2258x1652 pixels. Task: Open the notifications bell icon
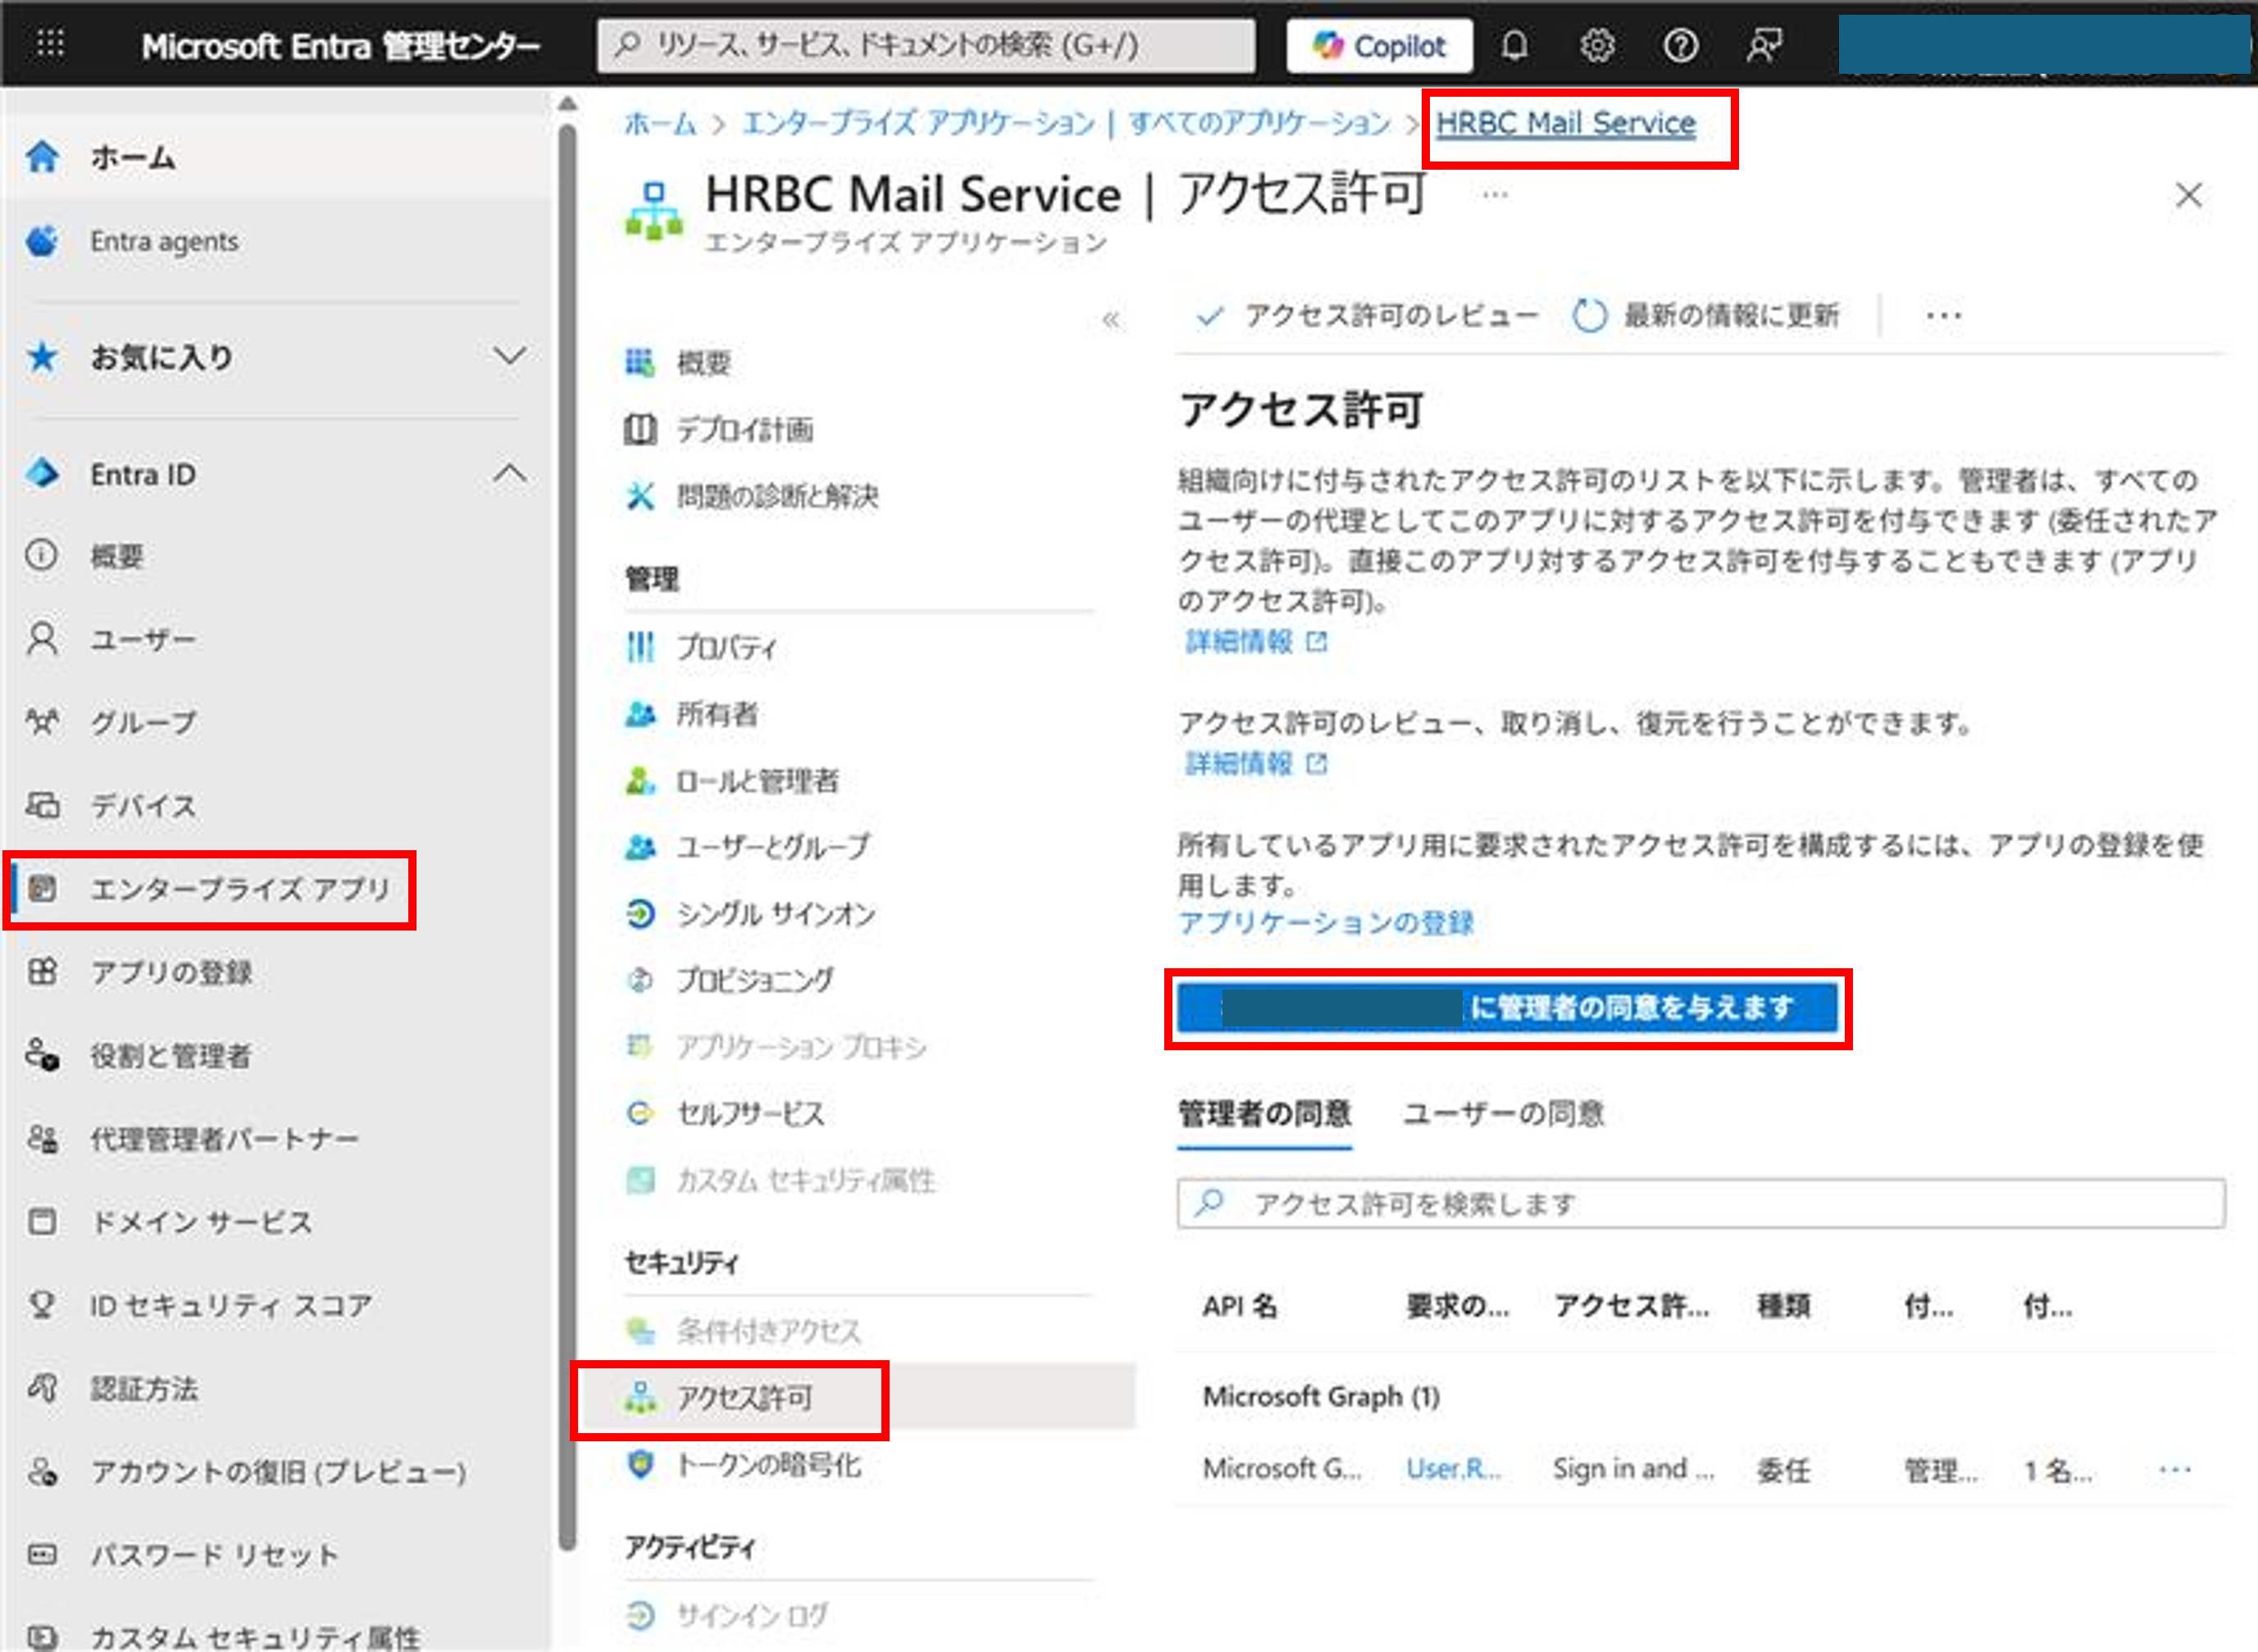1514,46
